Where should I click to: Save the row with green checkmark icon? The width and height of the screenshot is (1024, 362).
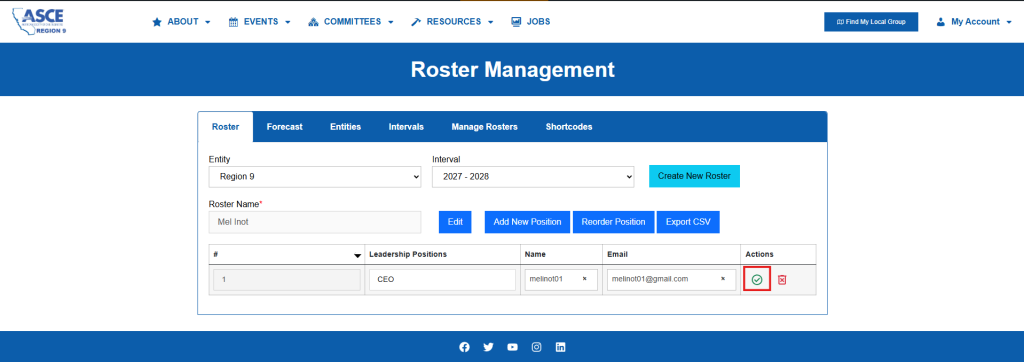pos(757,280)
